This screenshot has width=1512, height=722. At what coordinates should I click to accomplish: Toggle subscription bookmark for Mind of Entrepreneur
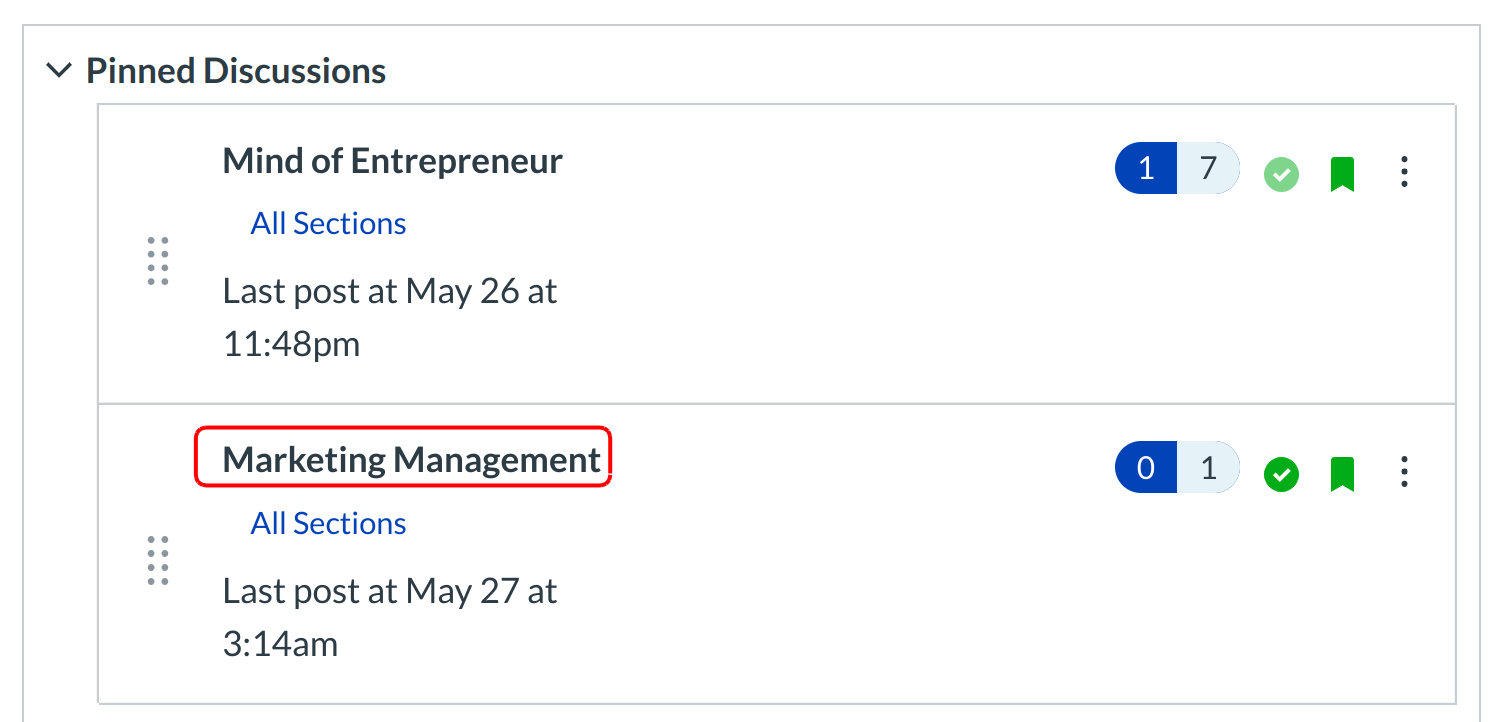(1342, 173)
